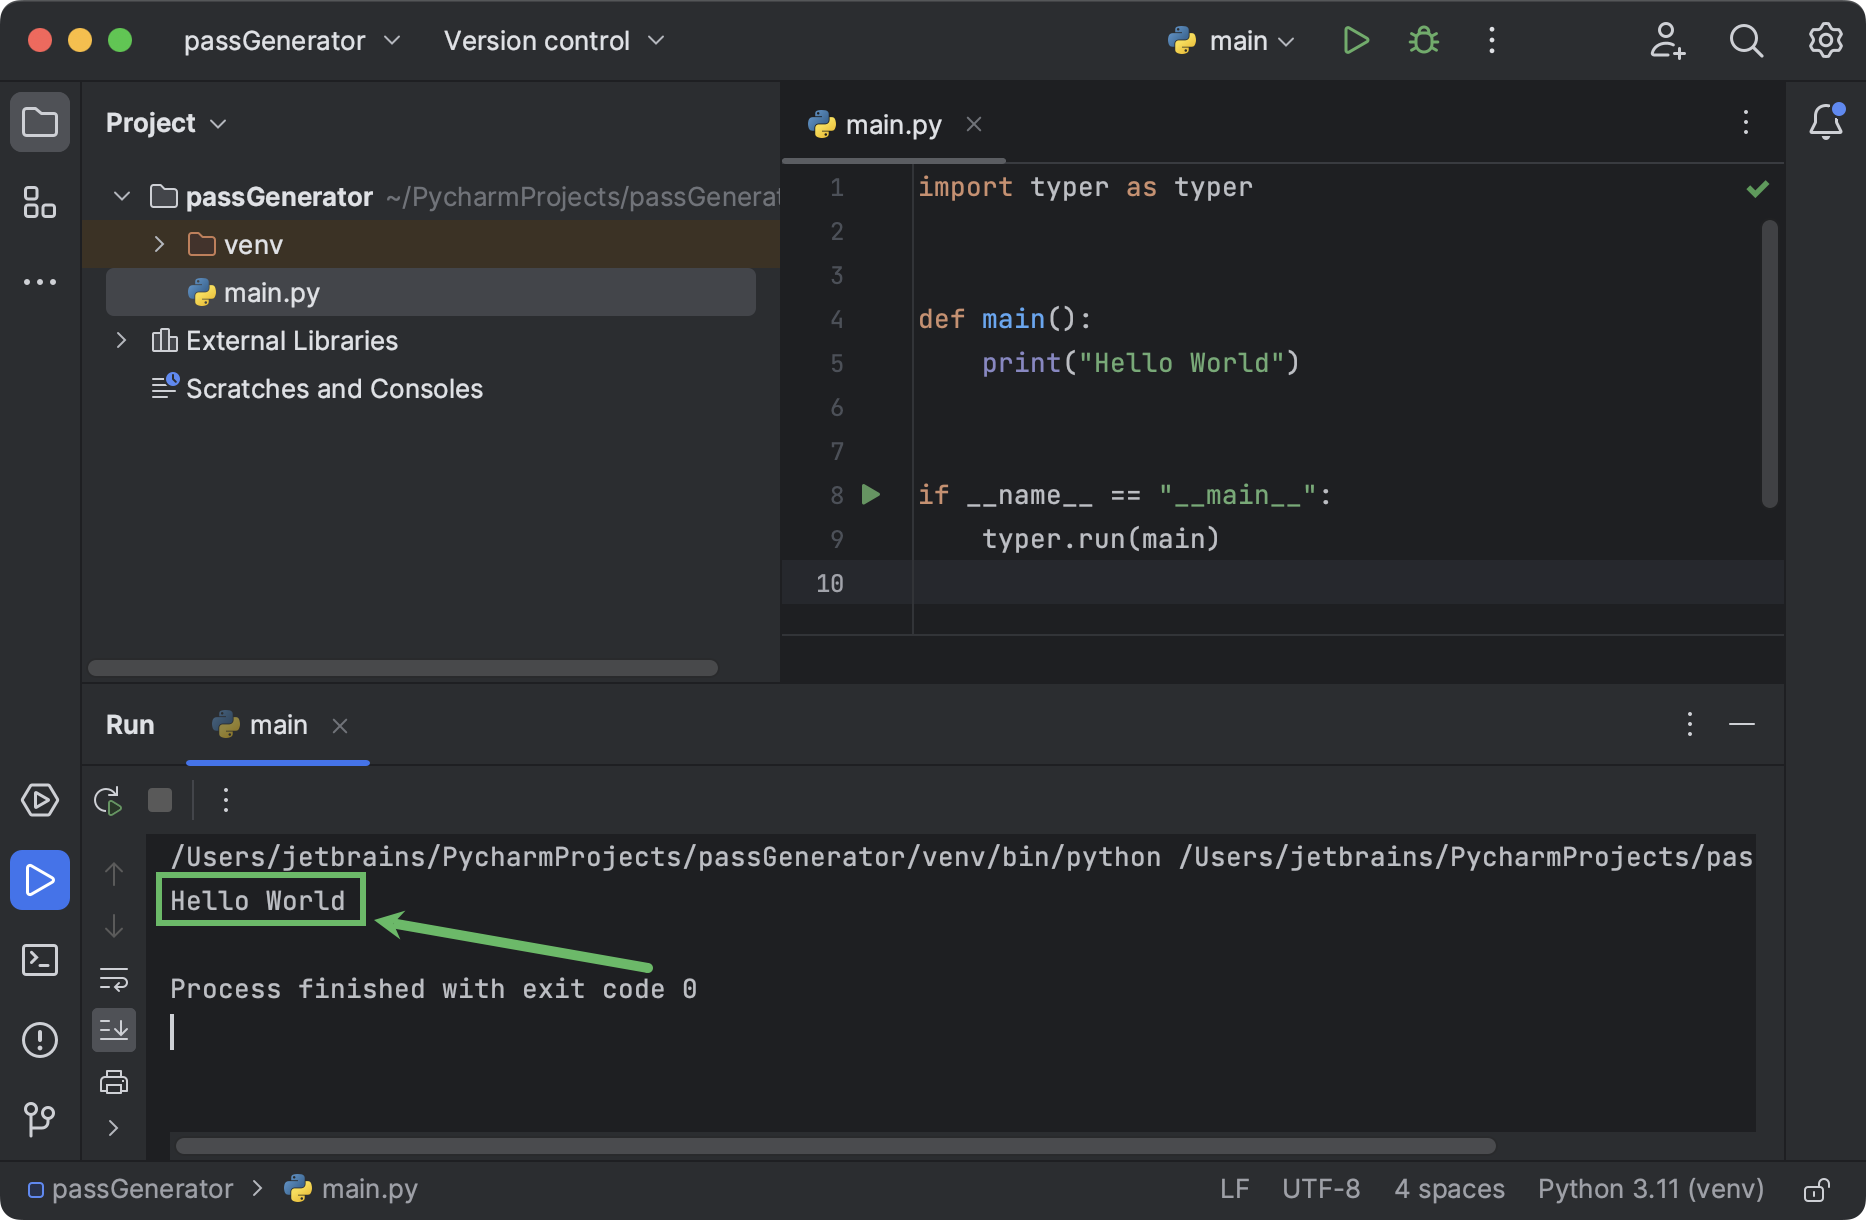Change indentation via the 4 spaces indicator

pos(1449,1189)
